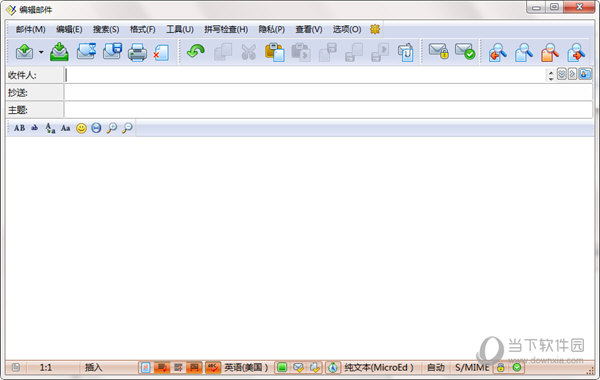This screenshot has width=600, height=380.
Task: Click the recipient field up/down spinner
Action: coord(551,75)
